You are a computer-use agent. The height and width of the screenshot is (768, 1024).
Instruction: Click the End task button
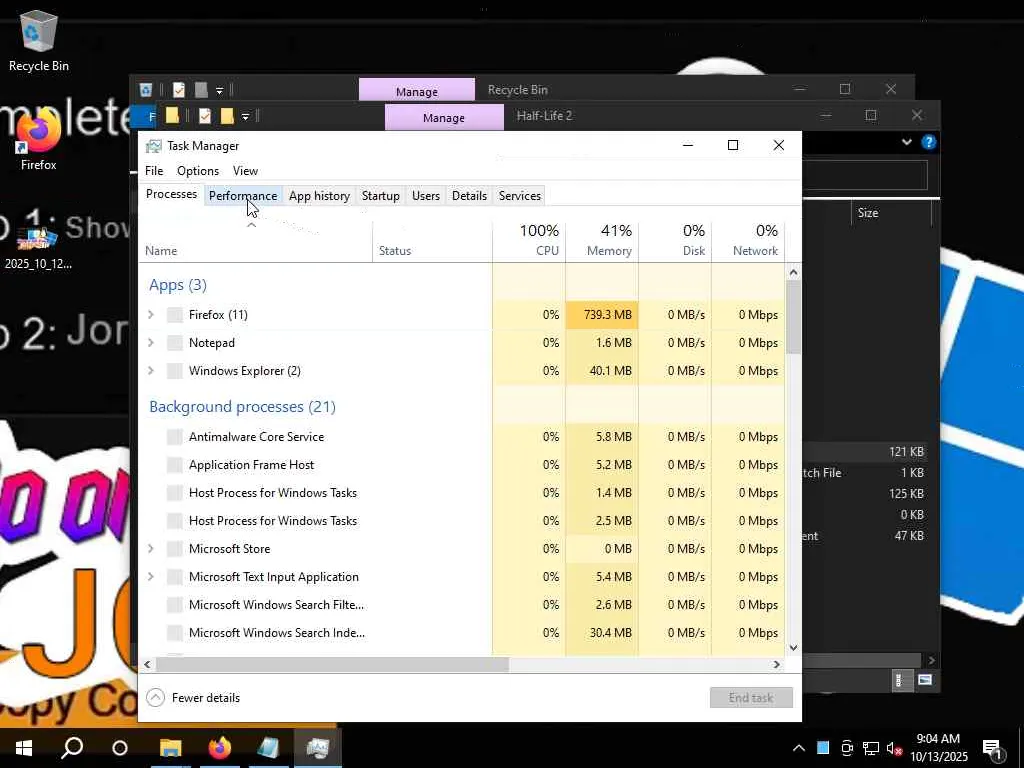point(751,698)
